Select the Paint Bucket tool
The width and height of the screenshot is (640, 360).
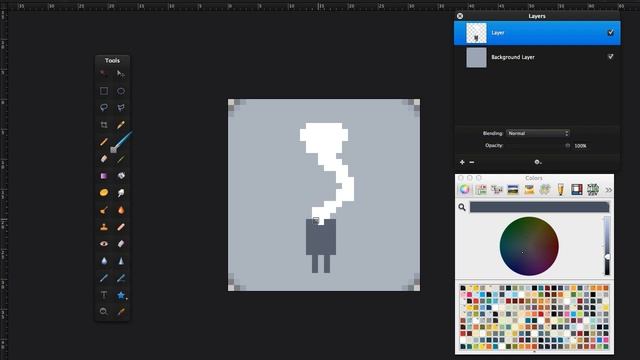tap(121, 176)
